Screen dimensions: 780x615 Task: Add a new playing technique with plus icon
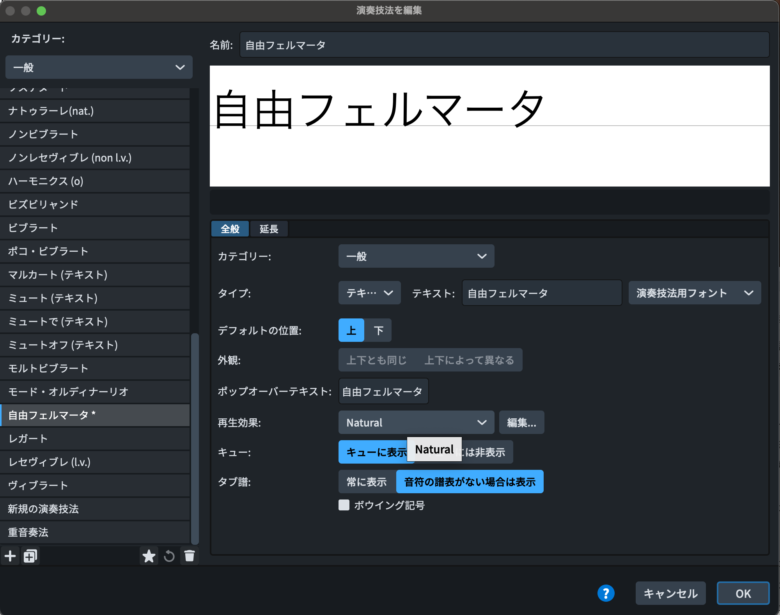coord(10,556)
